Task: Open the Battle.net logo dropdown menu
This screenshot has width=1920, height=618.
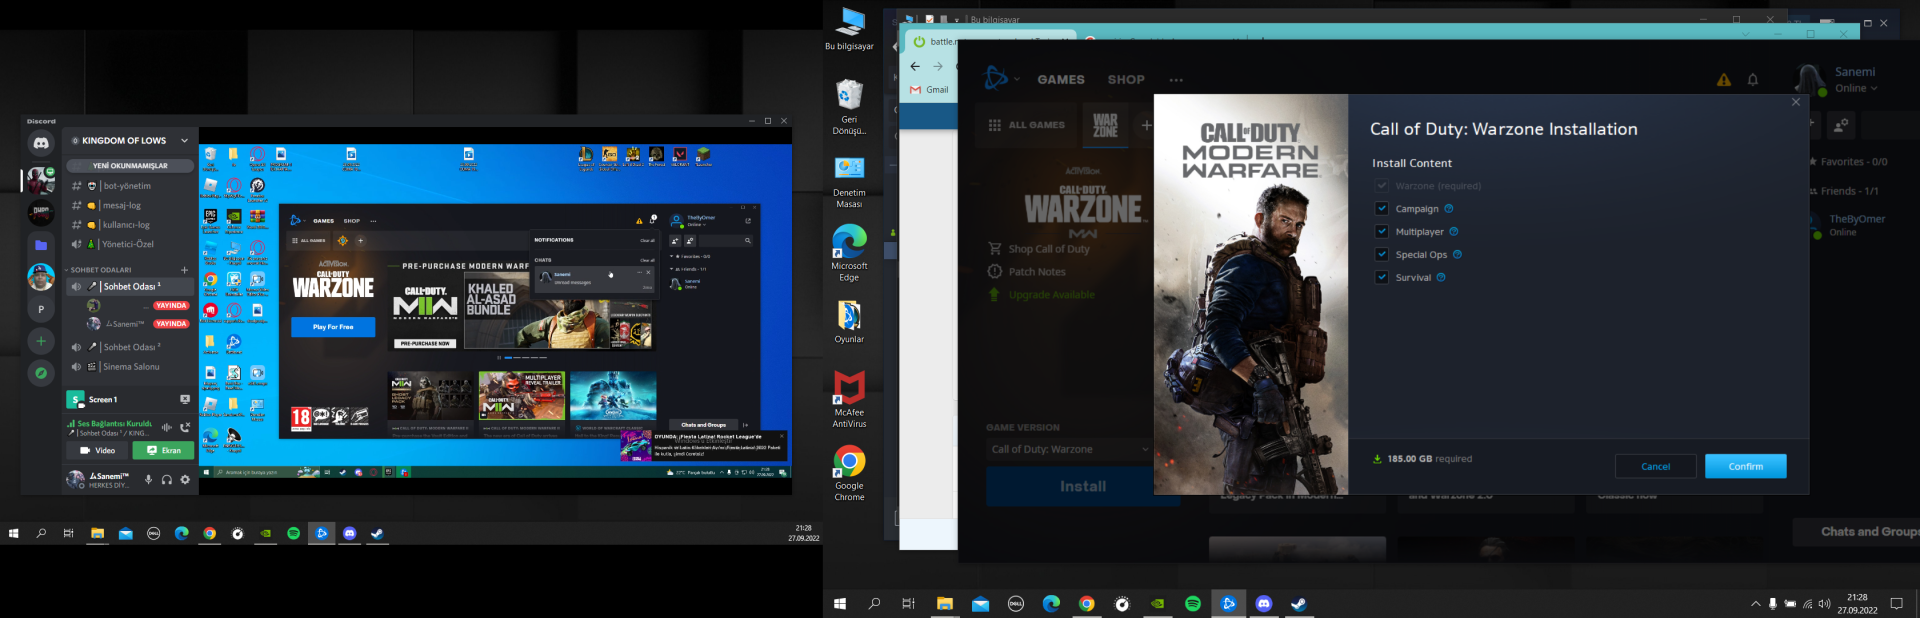Action: coord(1002,78)
